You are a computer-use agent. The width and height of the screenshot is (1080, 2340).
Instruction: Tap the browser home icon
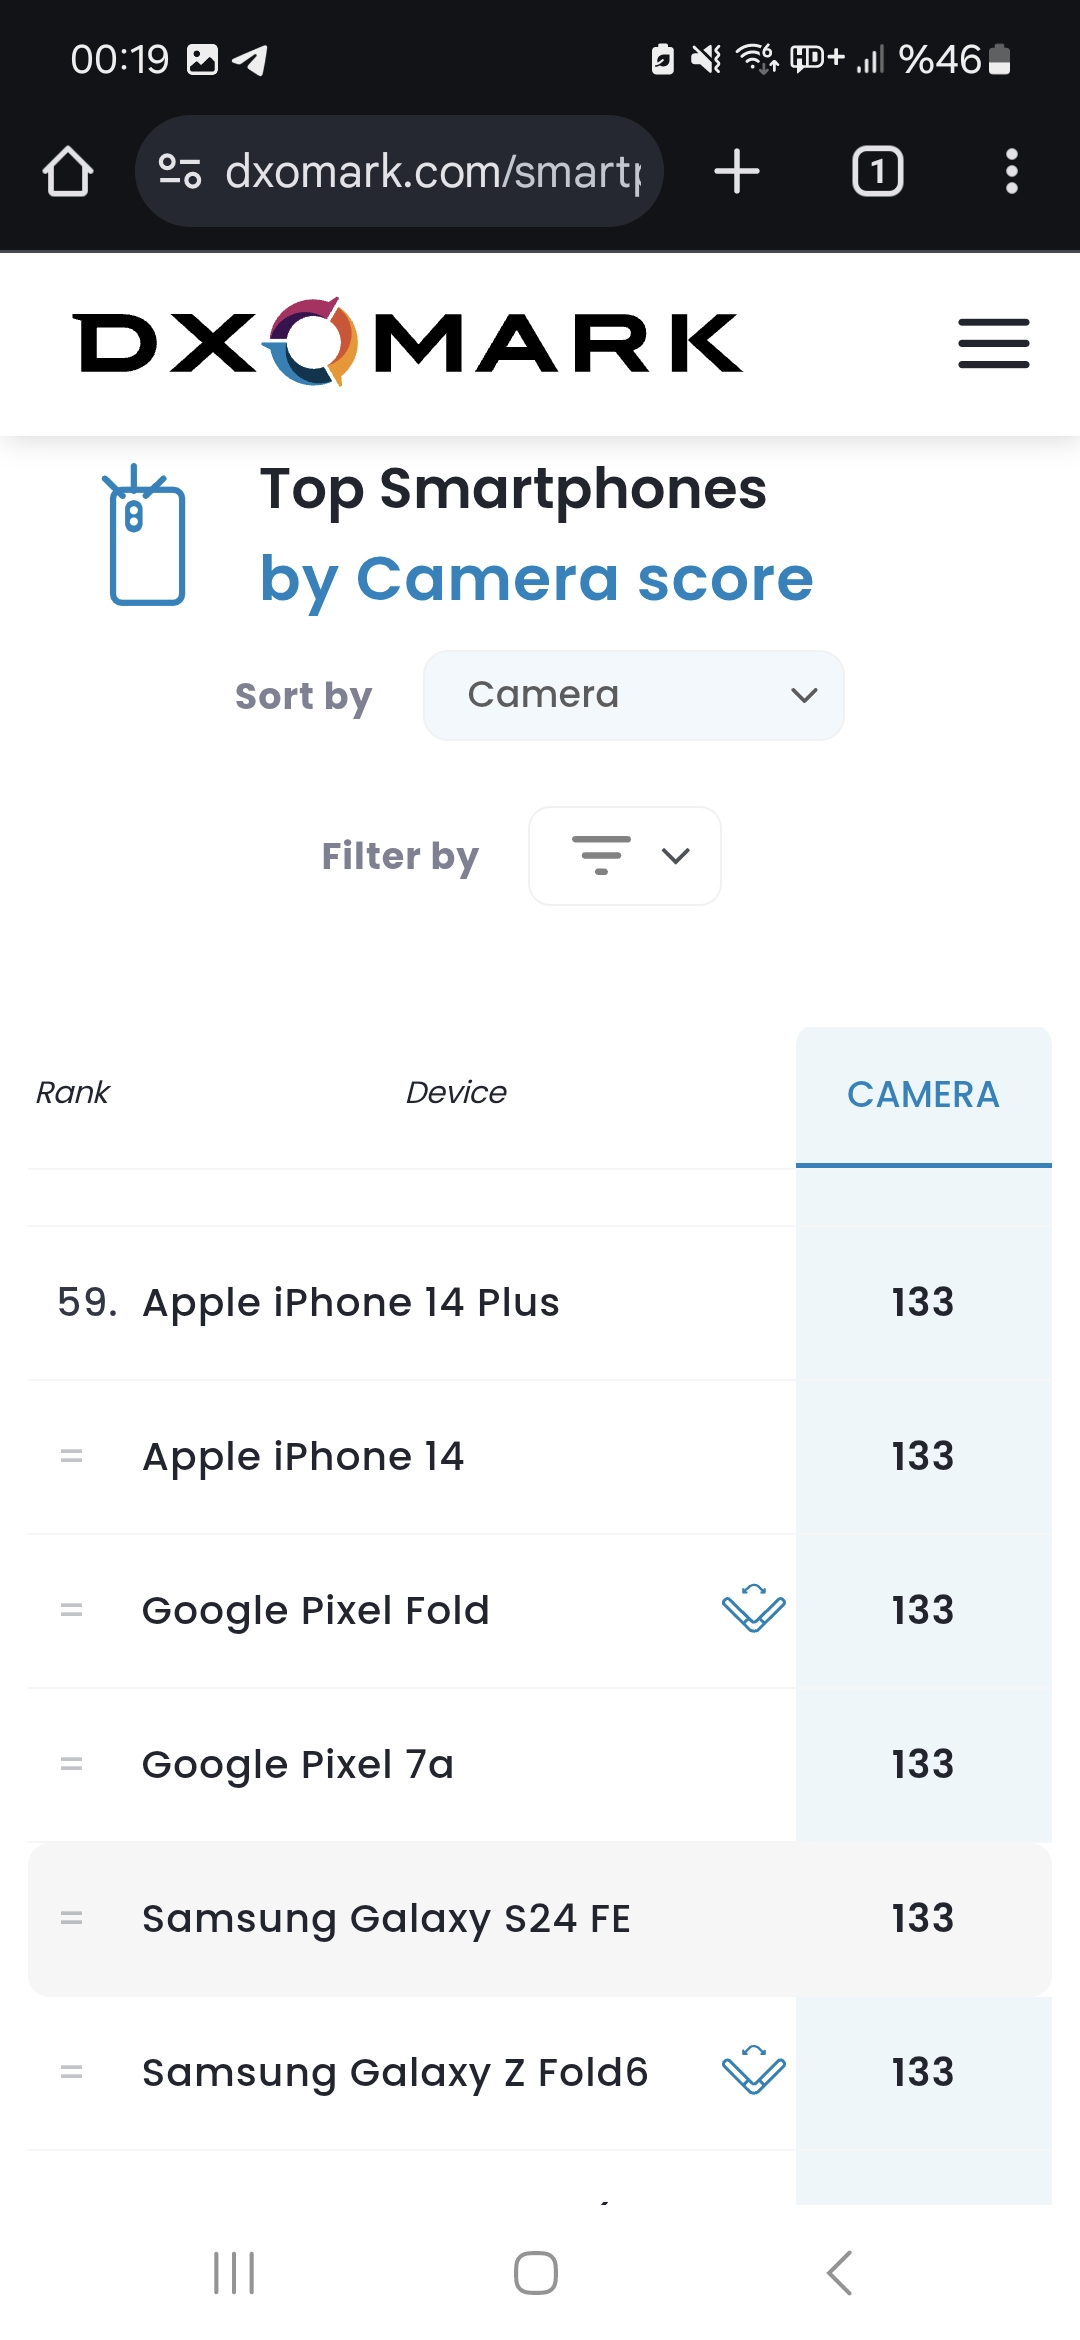68,171
